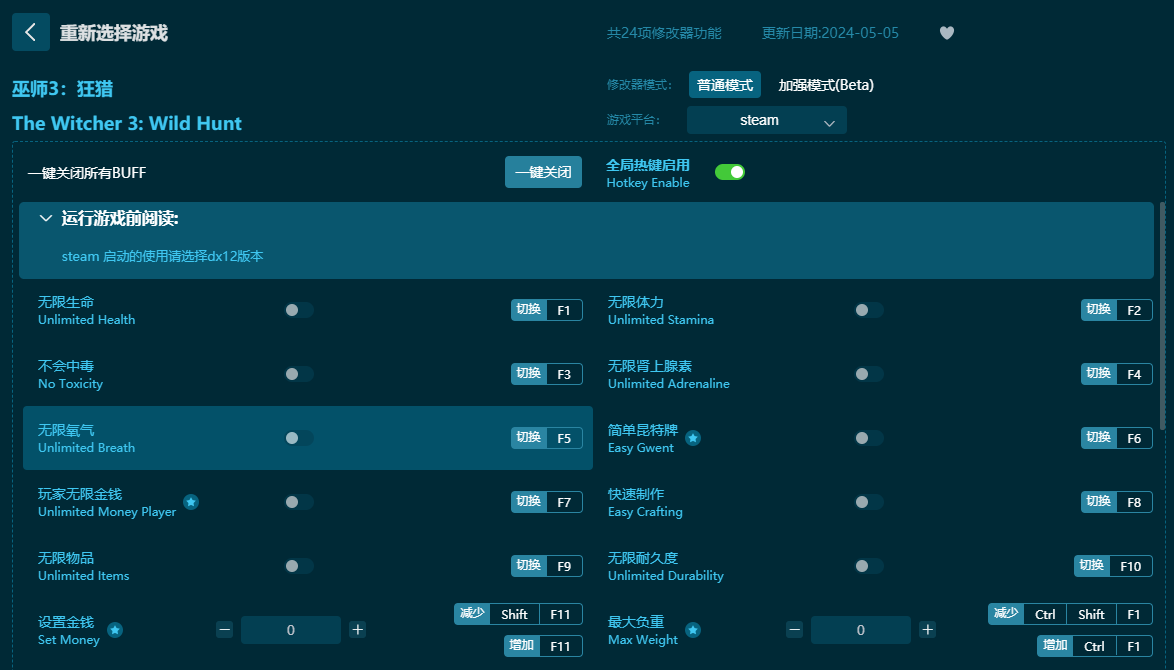
Task: Click star icon beside Unlimited Money Player
Action: [x=191, y=502]
